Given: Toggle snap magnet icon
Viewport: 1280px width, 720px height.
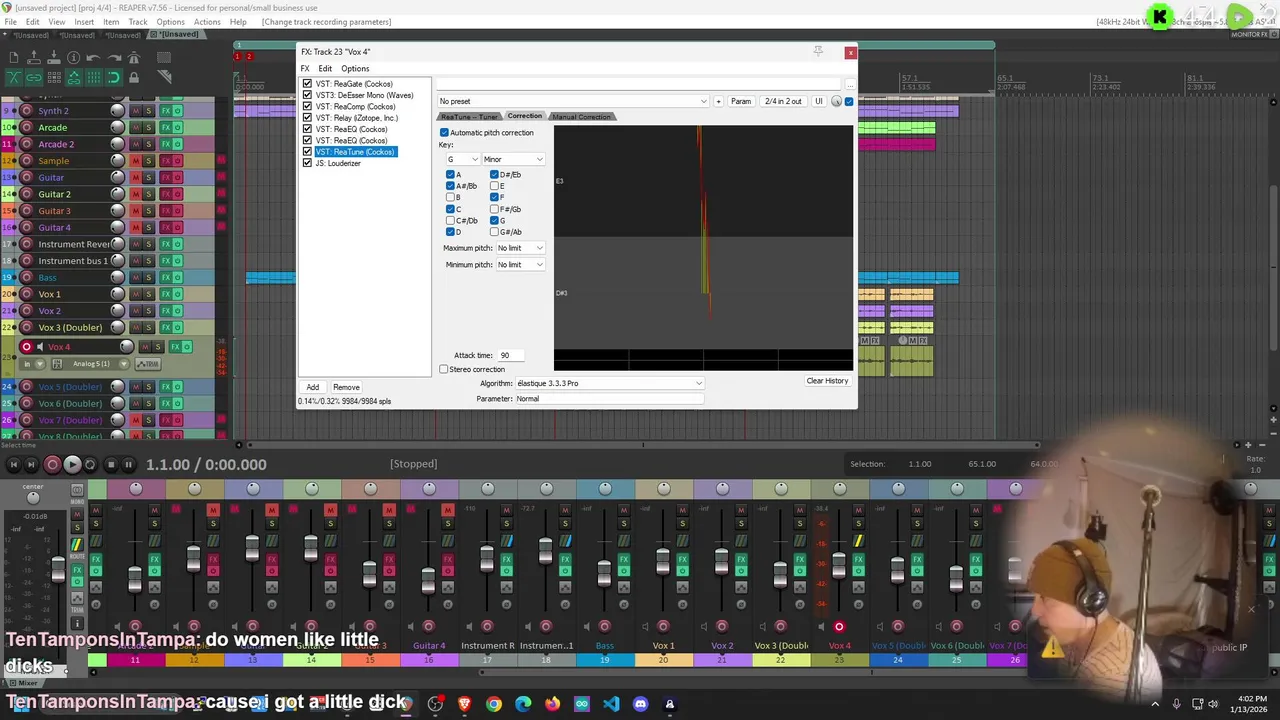Looking at the screenshot, I should 114,77.
